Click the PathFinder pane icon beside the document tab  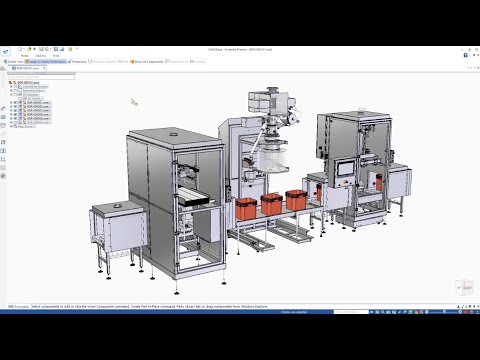coord(3,69)
